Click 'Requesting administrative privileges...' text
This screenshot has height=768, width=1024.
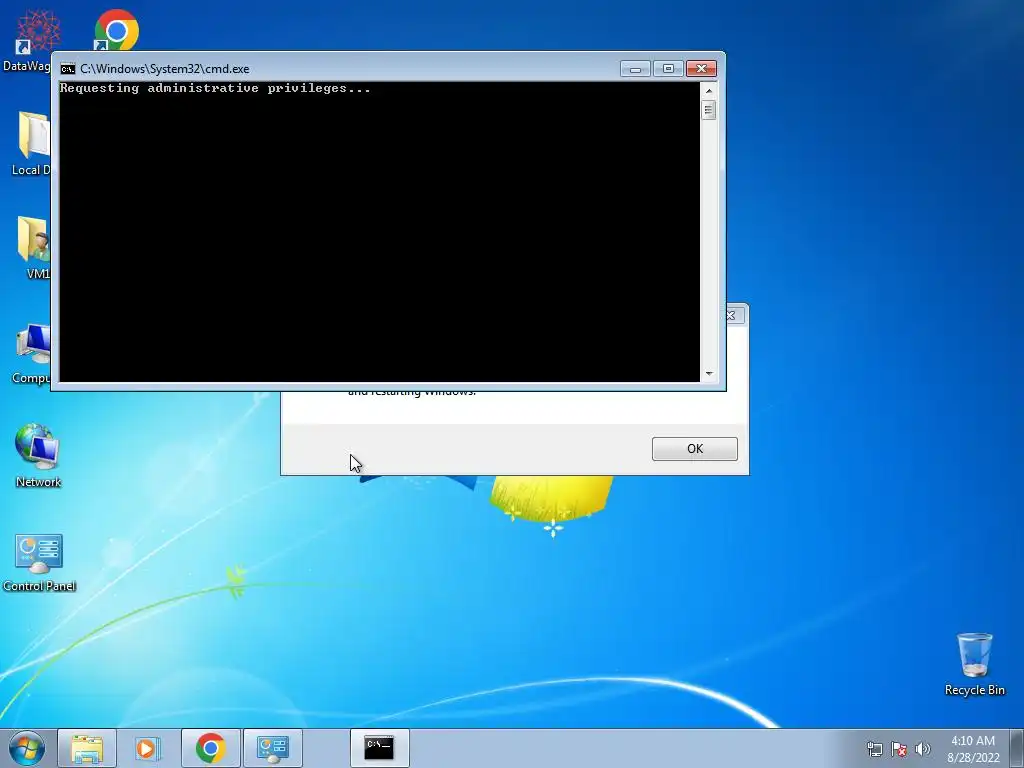(x=216, y=88)
